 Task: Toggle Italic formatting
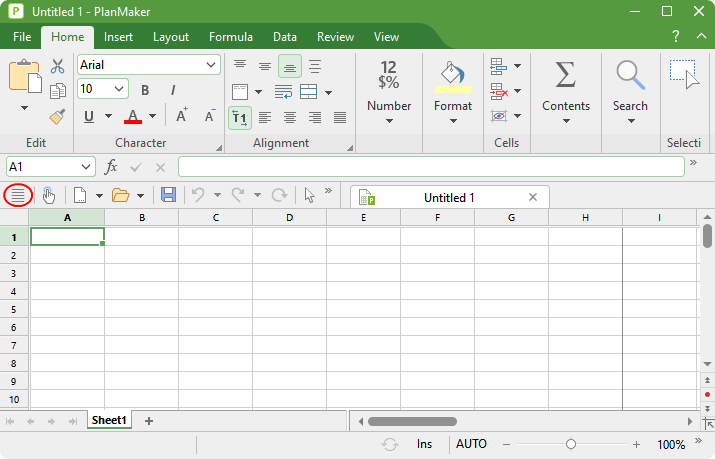(172, 90)
